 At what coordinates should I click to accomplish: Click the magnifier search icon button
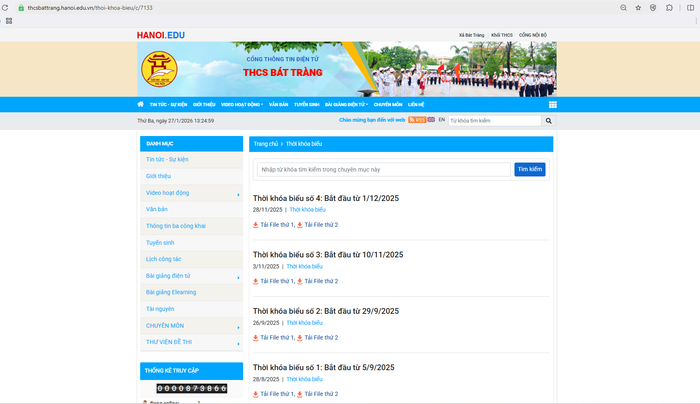click(549, 121)
